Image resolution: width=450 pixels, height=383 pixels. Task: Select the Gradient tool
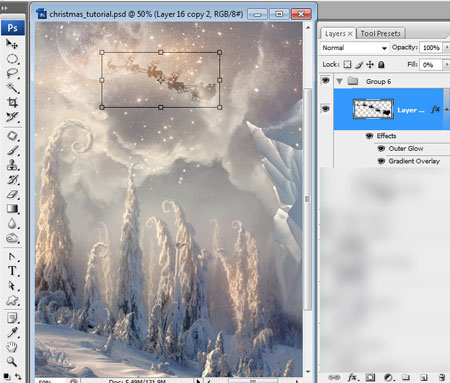(12, 209)
